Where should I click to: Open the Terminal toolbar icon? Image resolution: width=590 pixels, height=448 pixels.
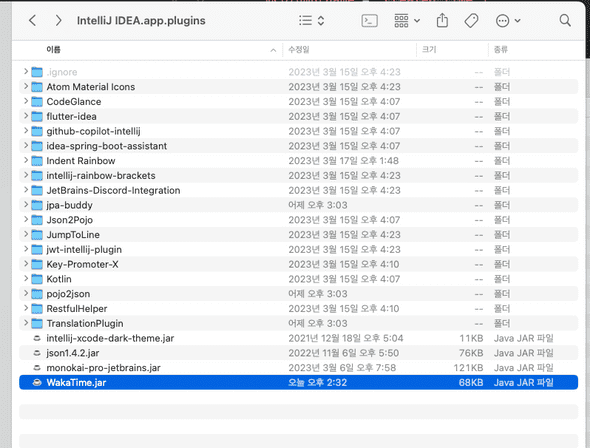coord(369,21)
